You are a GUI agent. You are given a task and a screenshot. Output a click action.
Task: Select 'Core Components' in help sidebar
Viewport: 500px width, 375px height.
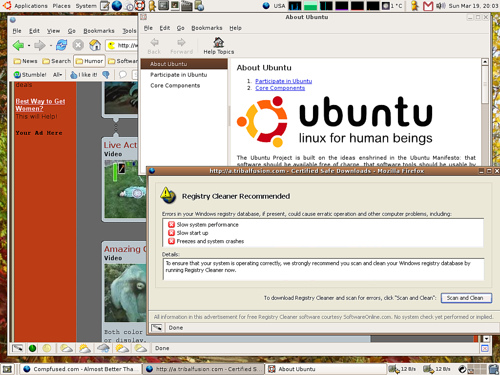coord(175,85)
